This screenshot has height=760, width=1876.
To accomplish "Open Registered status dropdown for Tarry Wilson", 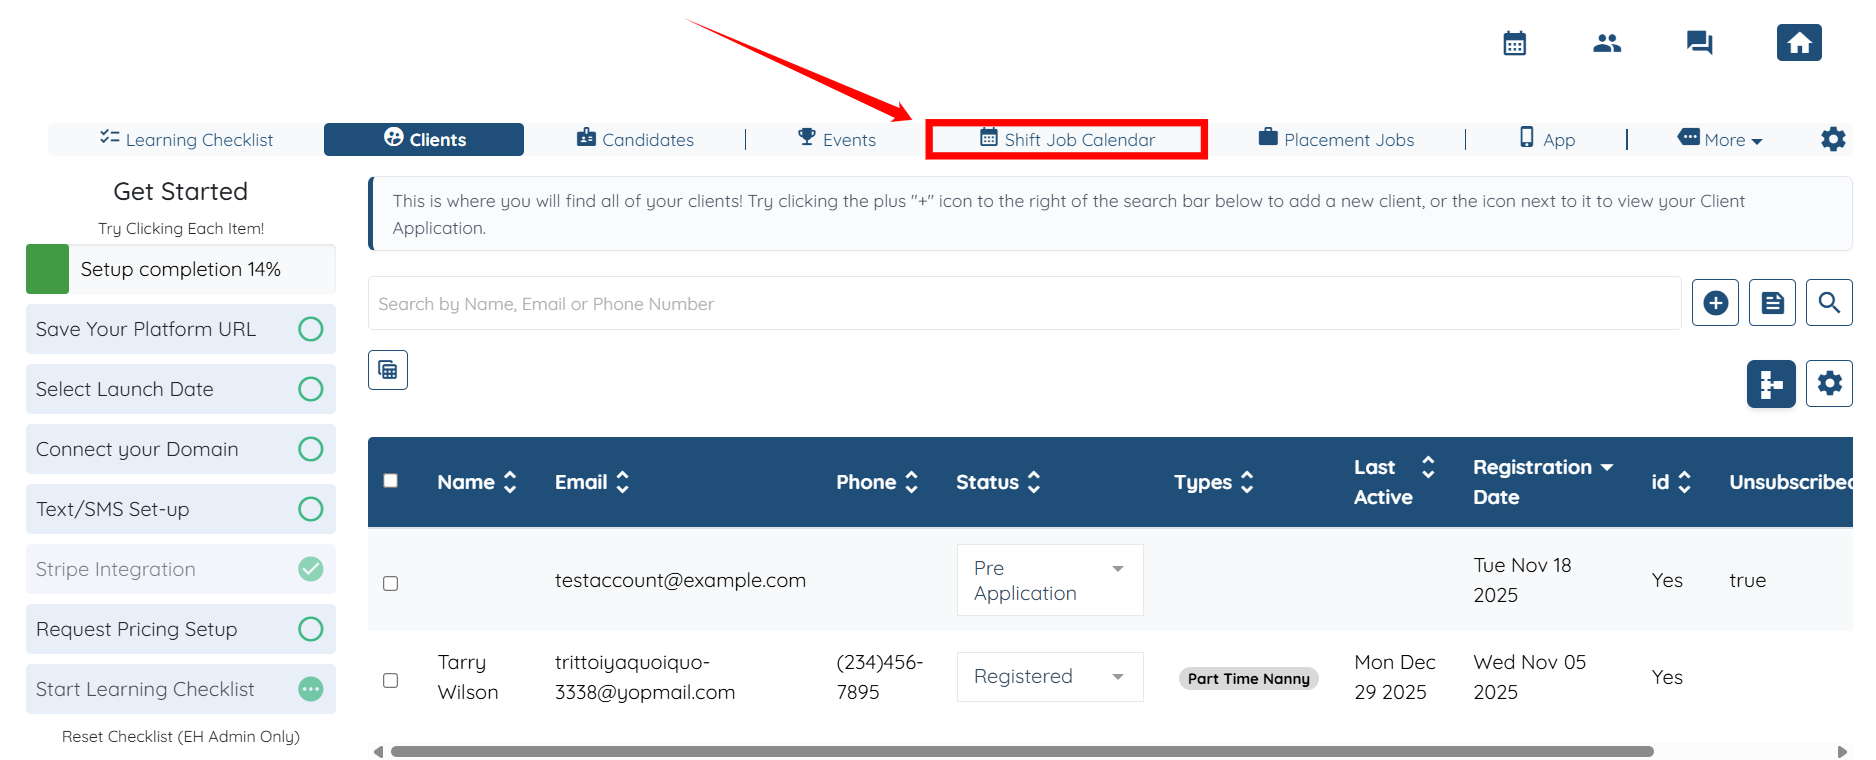I will (1050, 677).
